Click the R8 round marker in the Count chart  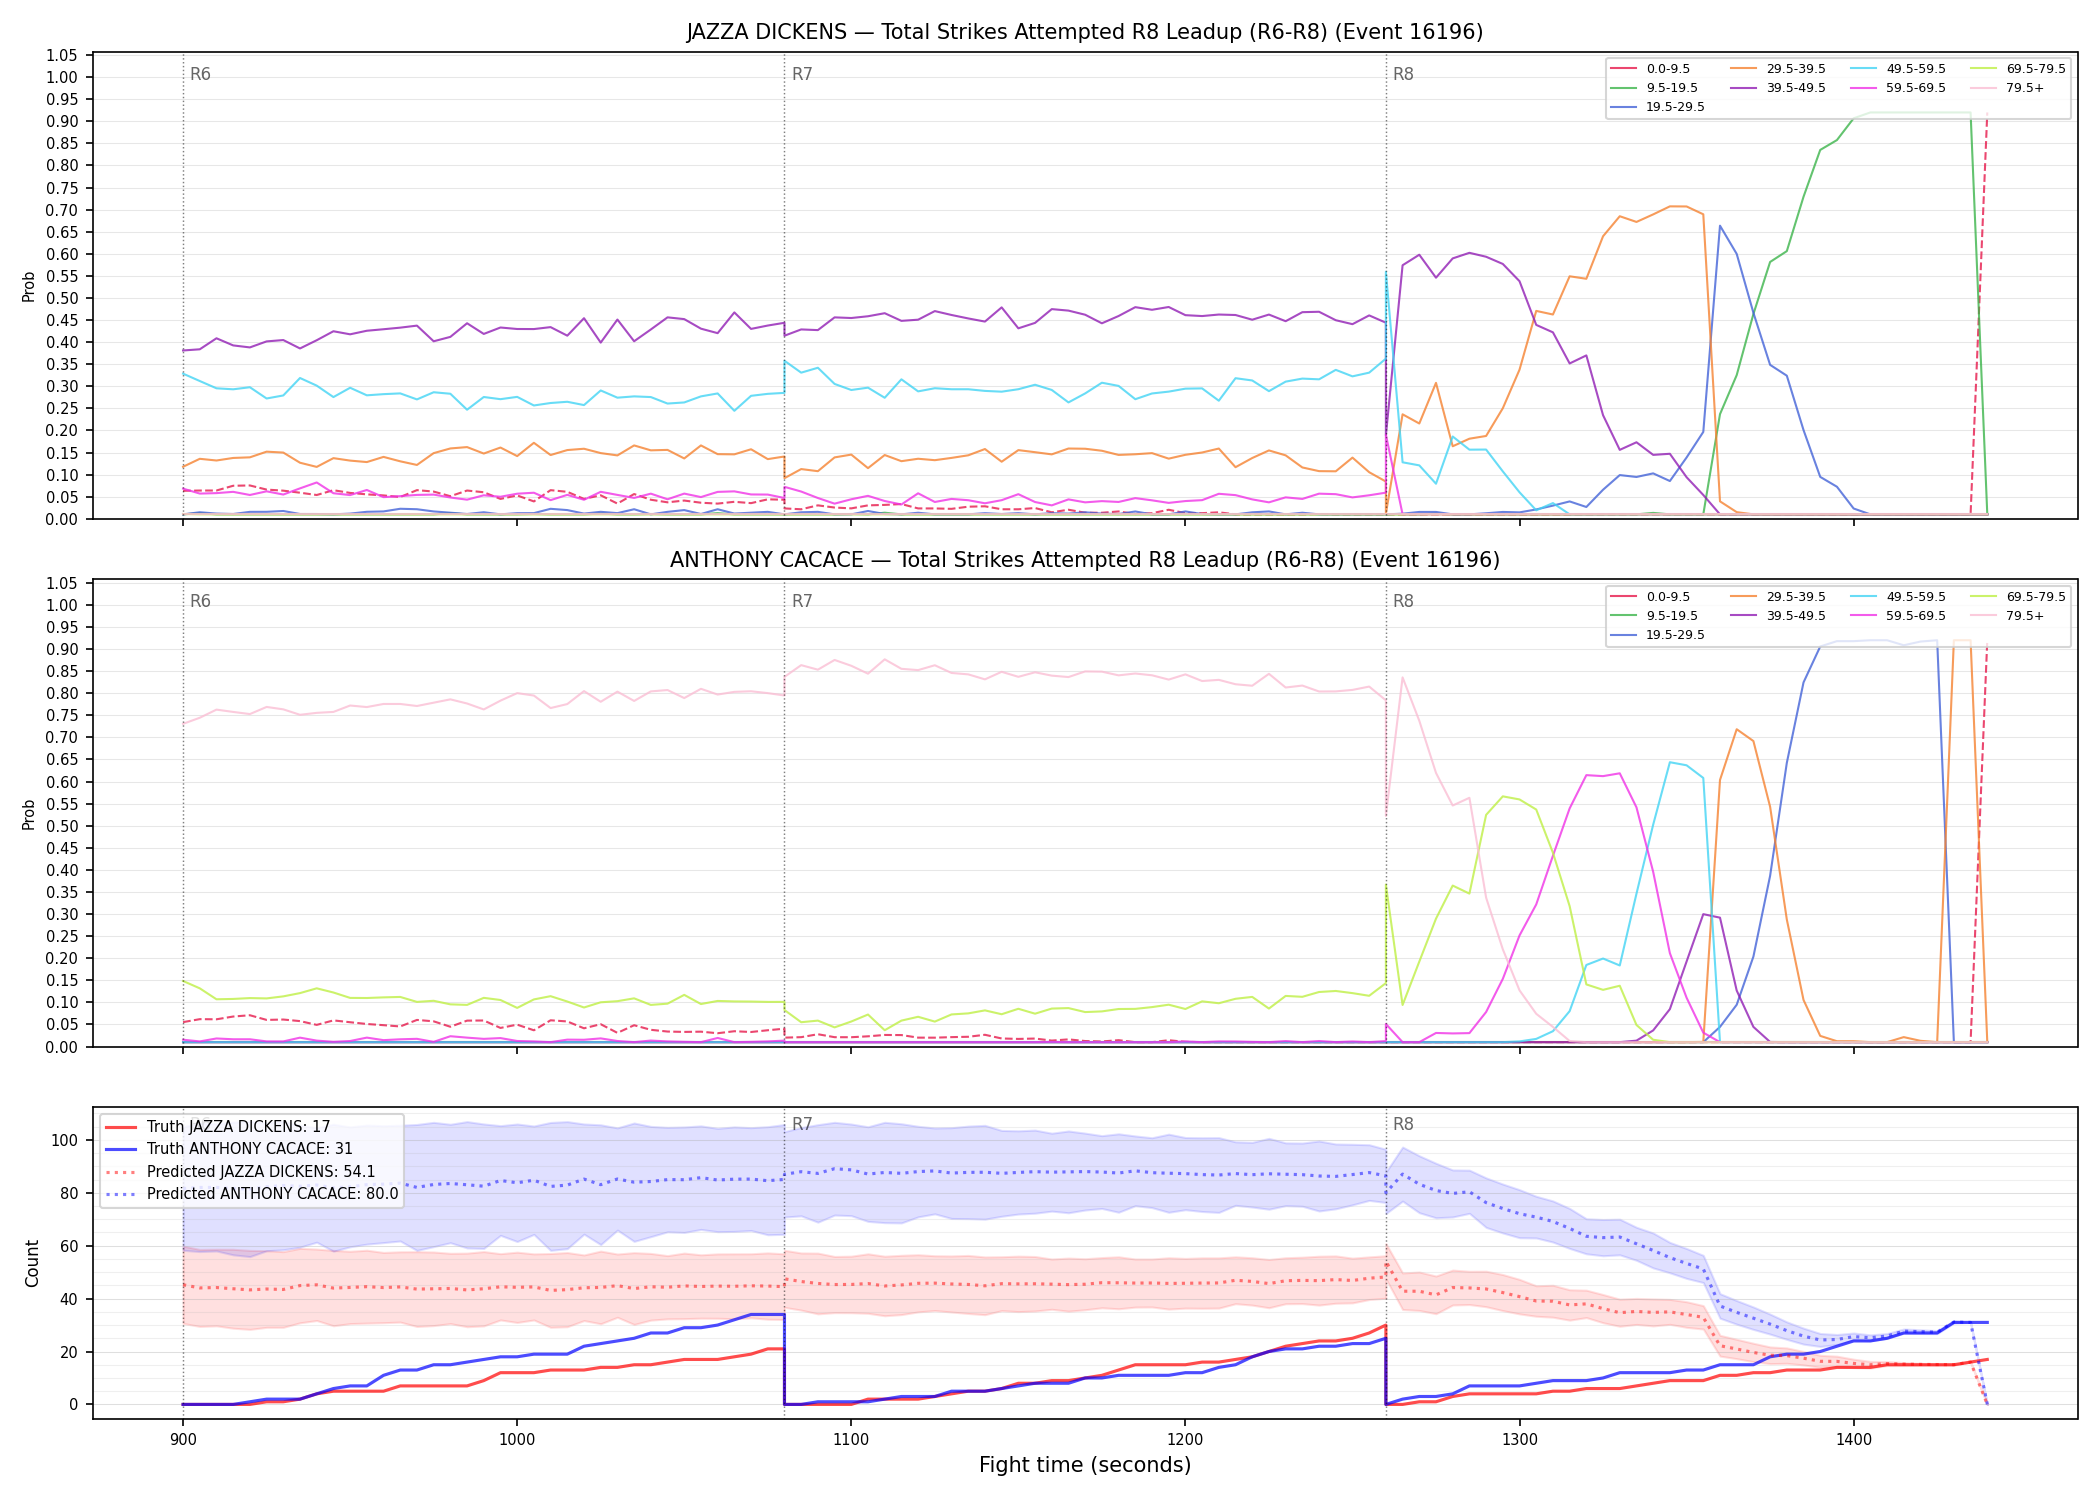pyautogui.click(x=1403, y=1124)
